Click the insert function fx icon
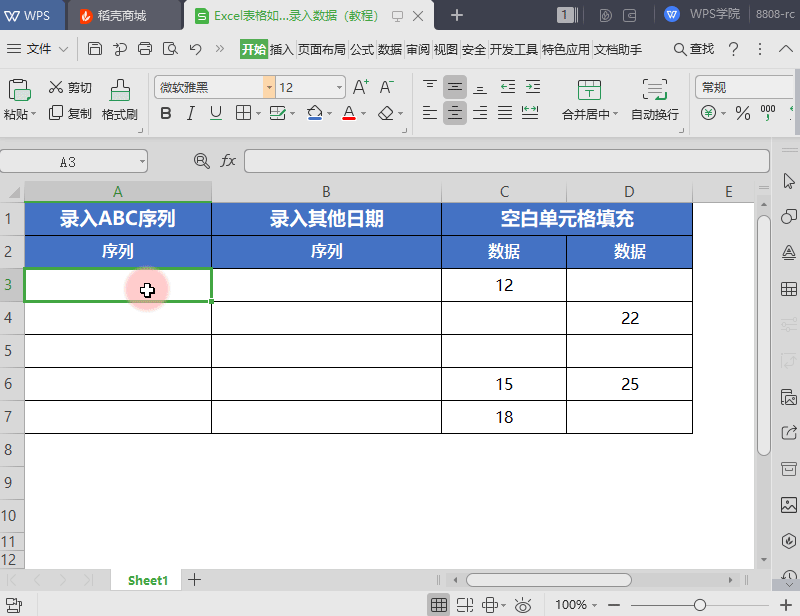The width and height of the screenshot is (800, 616). (228, 161)
